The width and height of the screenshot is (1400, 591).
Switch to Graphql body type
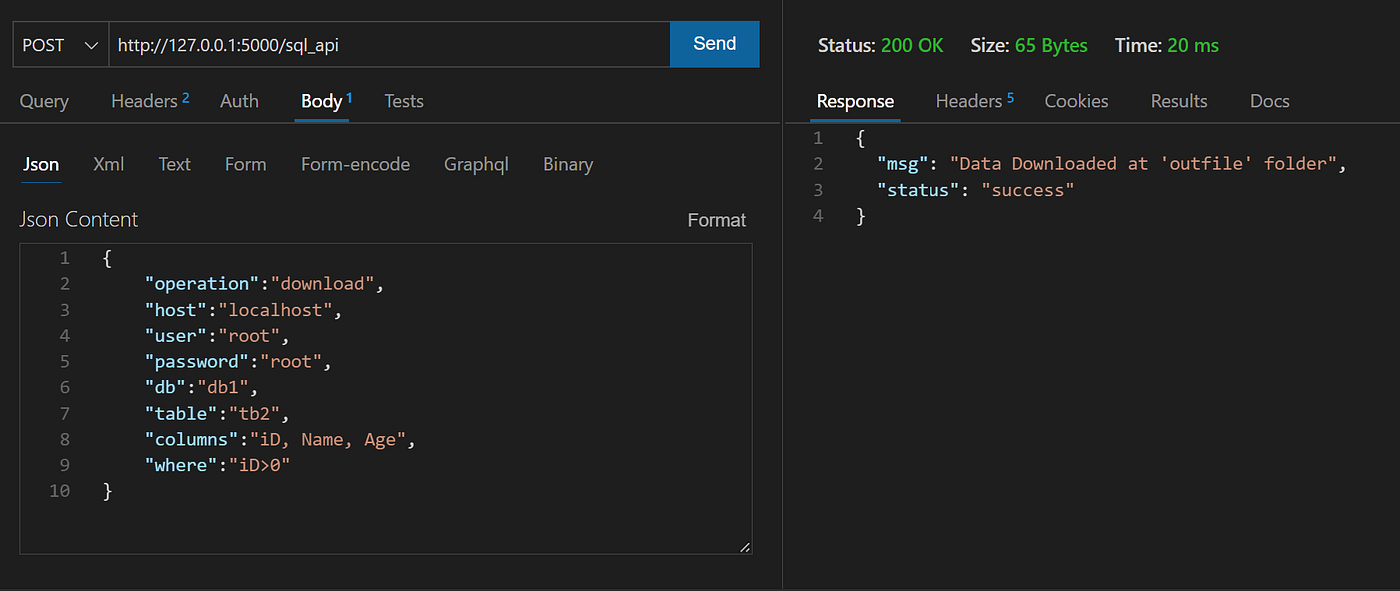[476, 164]
